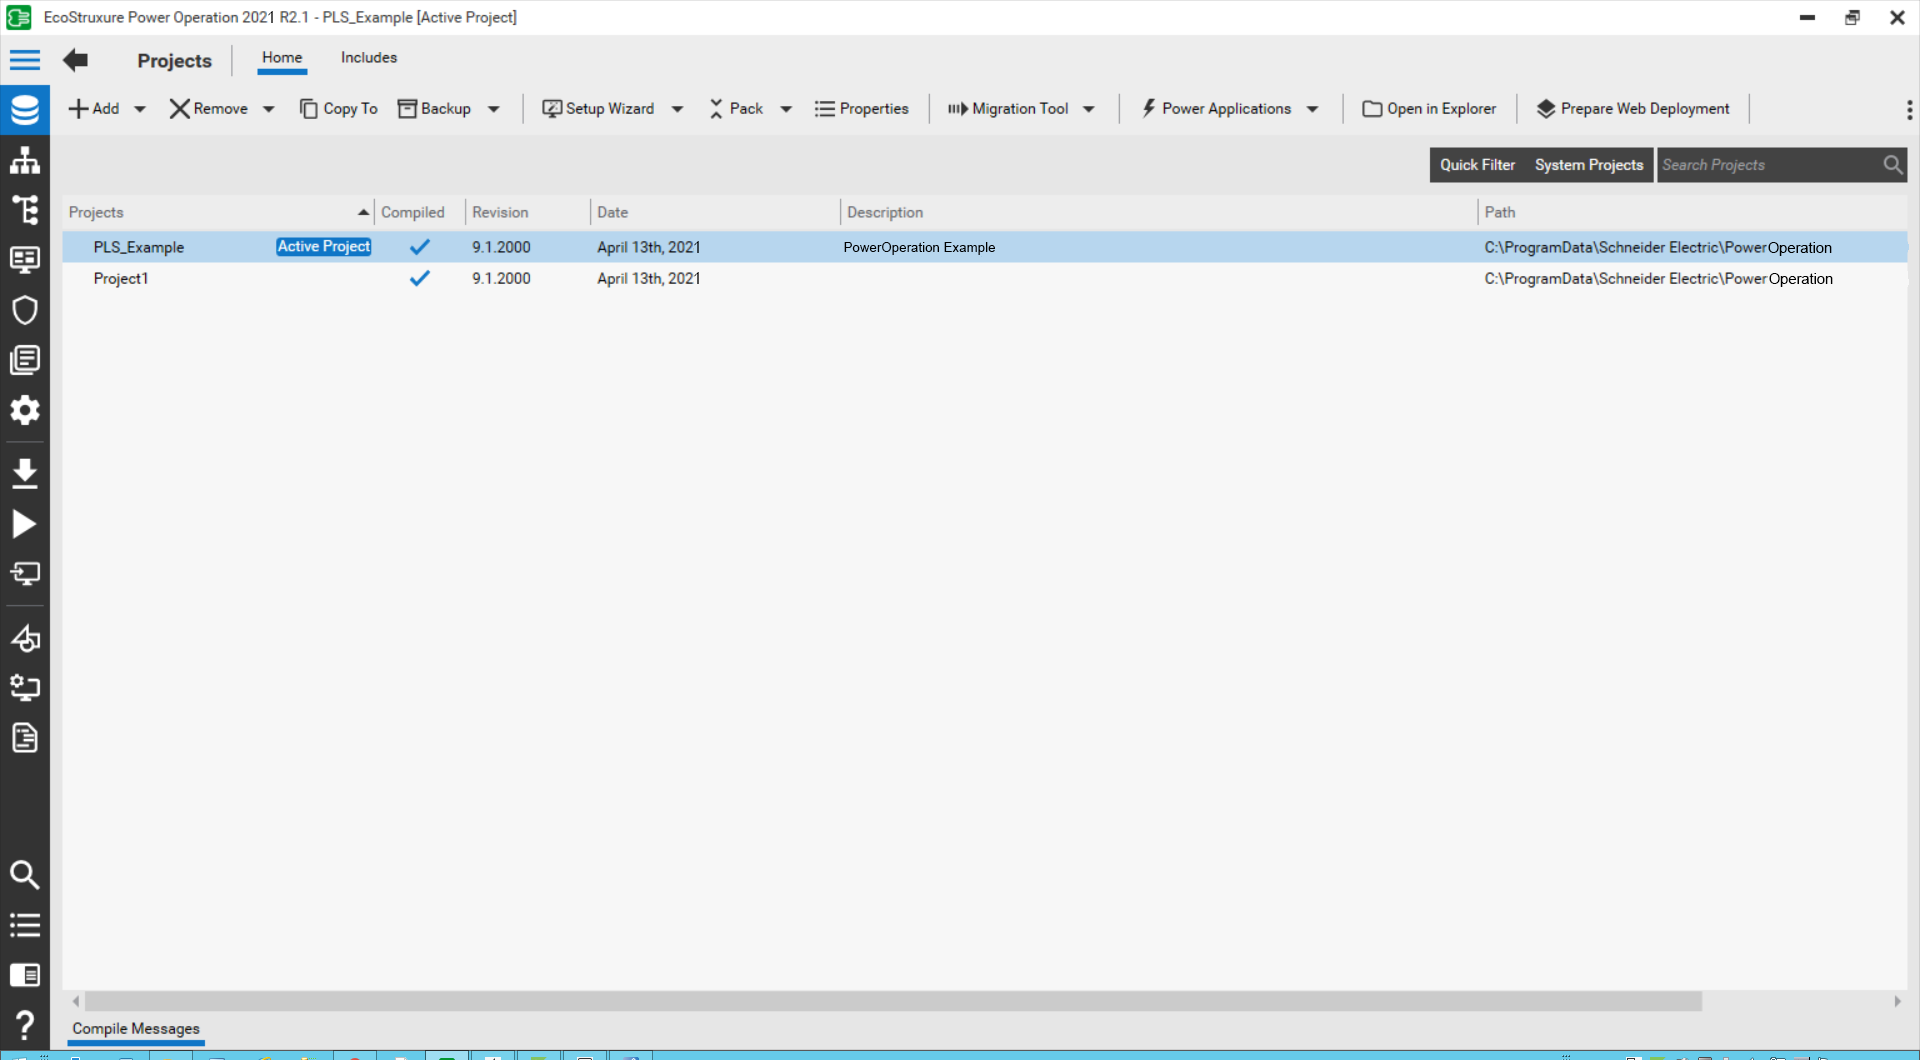Expand the Power Applications dropdown arrow
Viewport: 1920px width, 1060px height.
[1313, 109]
